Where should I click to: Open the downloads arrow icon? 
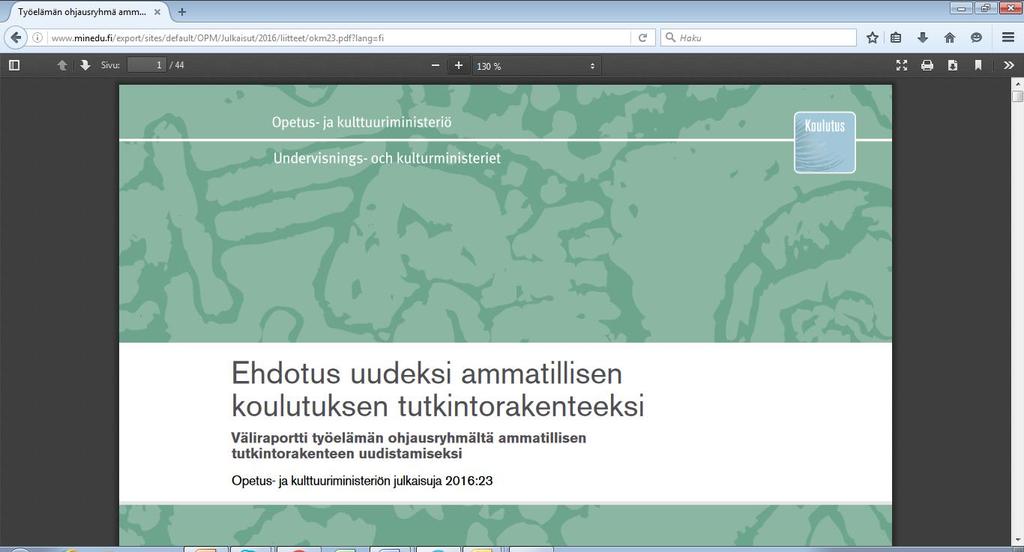[923, 38]
